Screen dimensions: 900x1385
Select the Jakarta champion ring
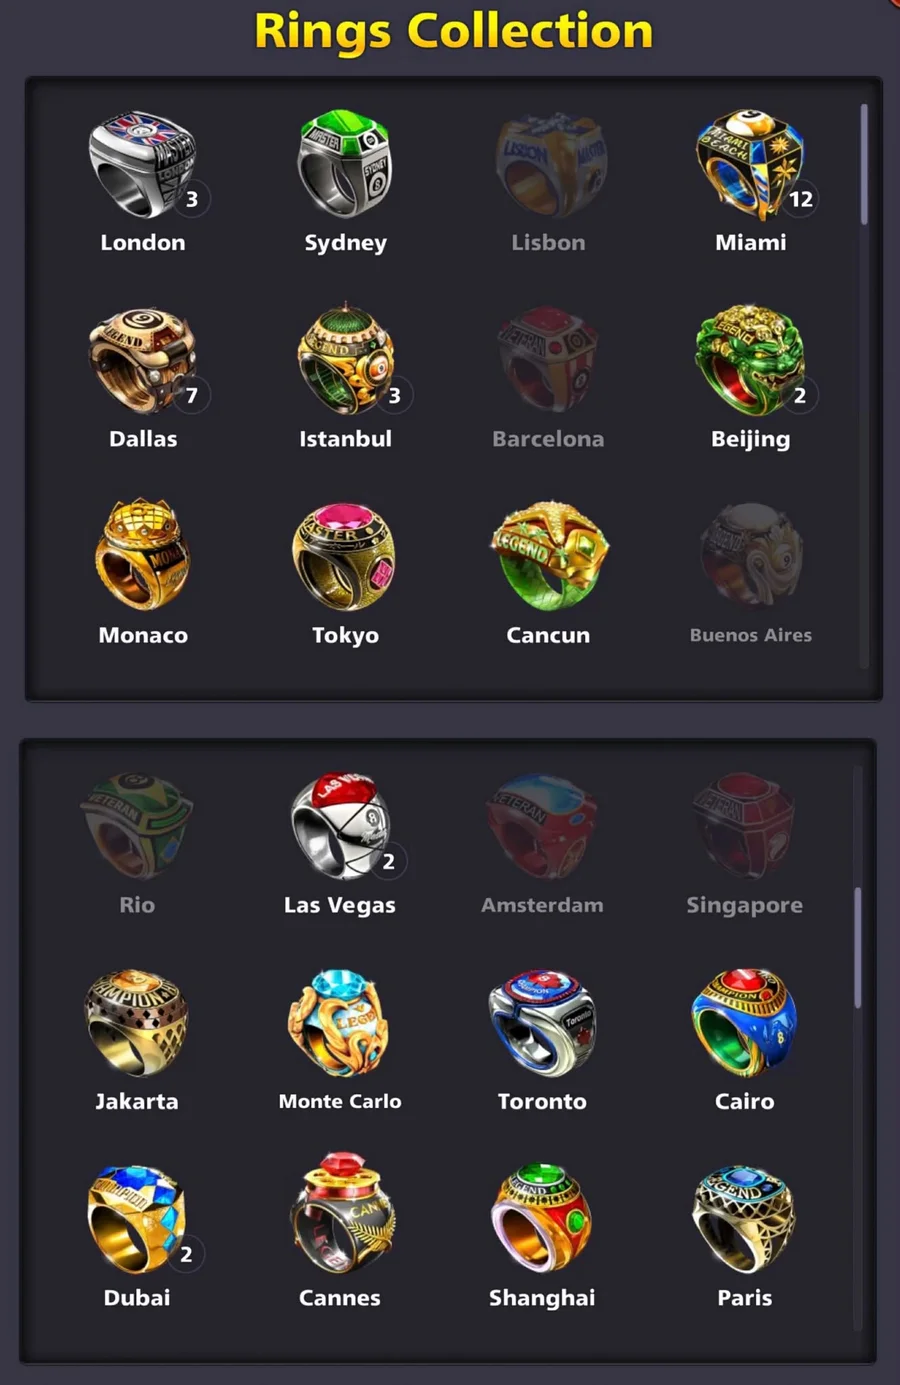(x=137, y=1022)
